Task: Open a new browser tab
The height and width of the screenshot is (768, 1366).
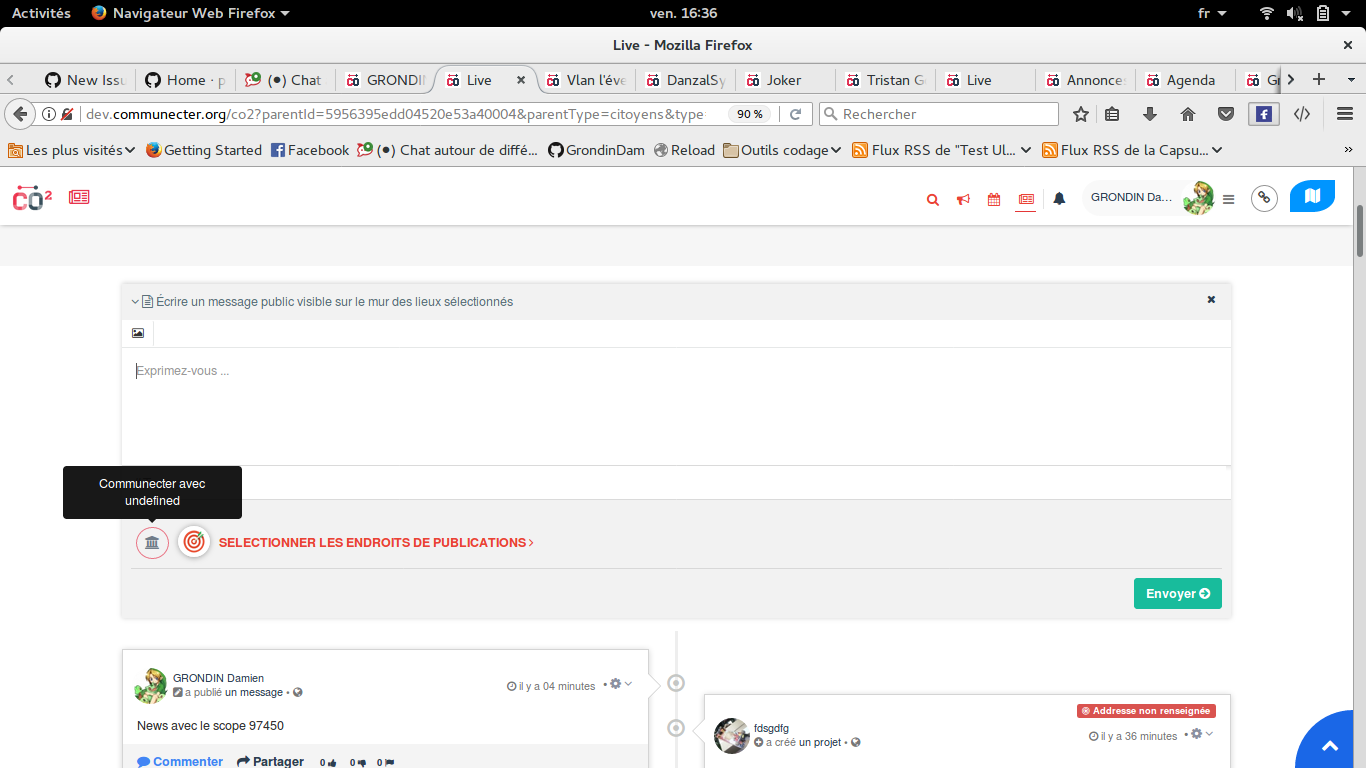Action: 1319,80
